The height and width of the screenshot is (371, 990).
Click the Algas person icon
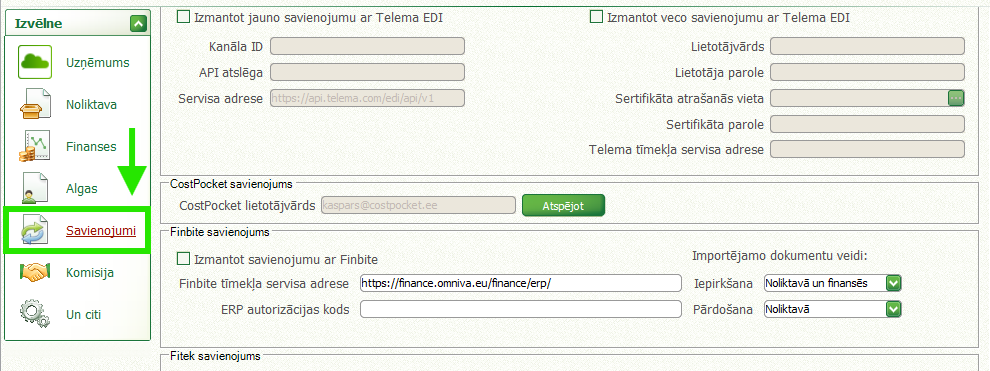(x=35, y=189)
